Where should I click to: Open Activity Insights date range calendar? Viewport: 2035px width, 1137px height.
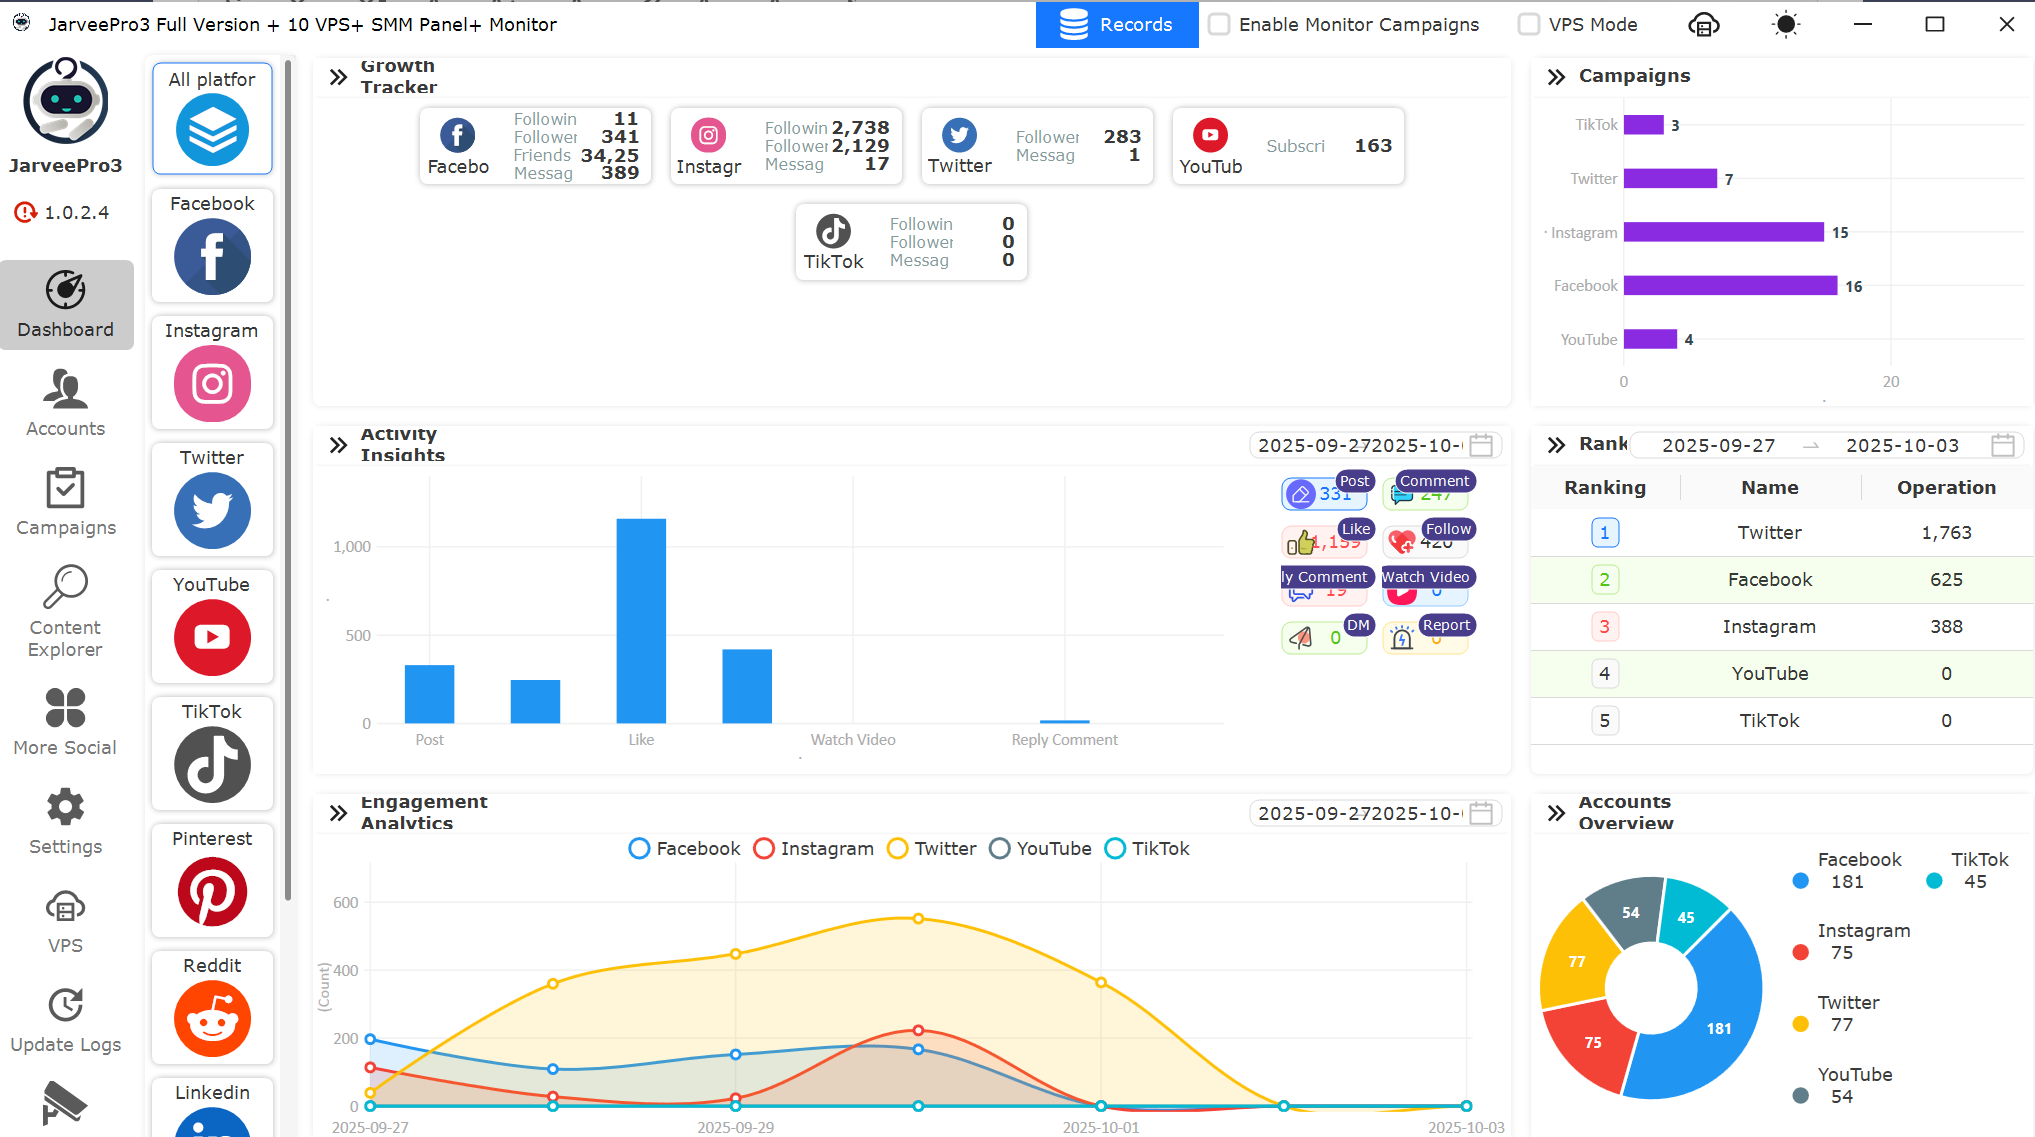pos(1481,445)
